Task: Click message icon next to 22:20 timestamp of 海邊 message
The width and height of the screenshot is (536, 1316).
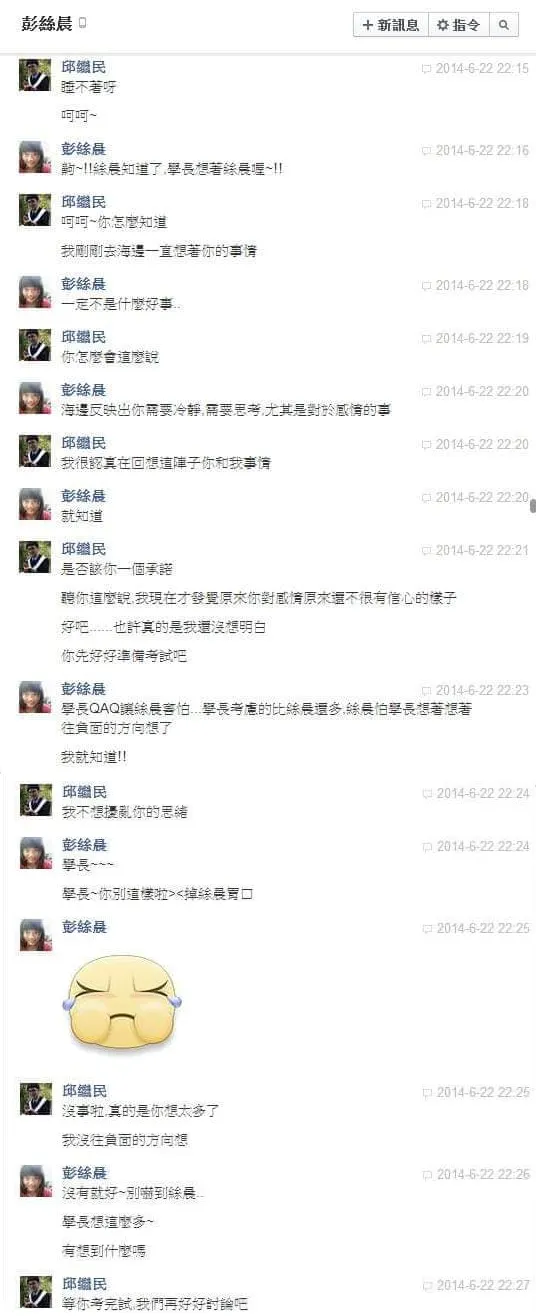Action: coord(427,392)
